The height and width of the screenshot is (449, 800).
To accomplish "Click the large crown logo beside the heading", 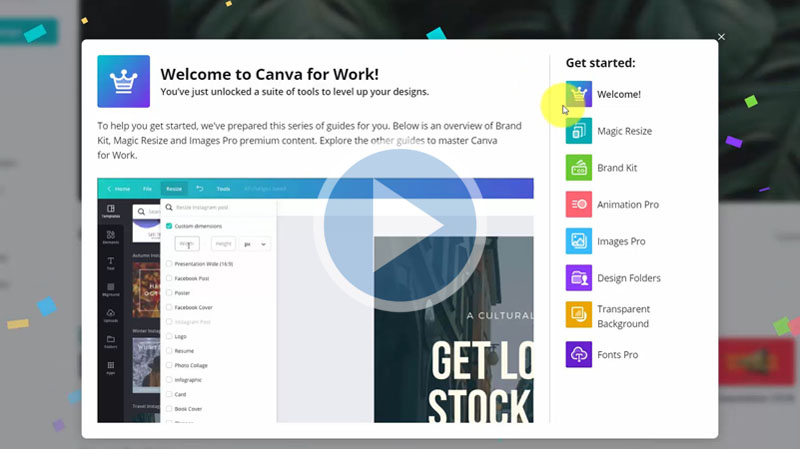I will (123, 81).
